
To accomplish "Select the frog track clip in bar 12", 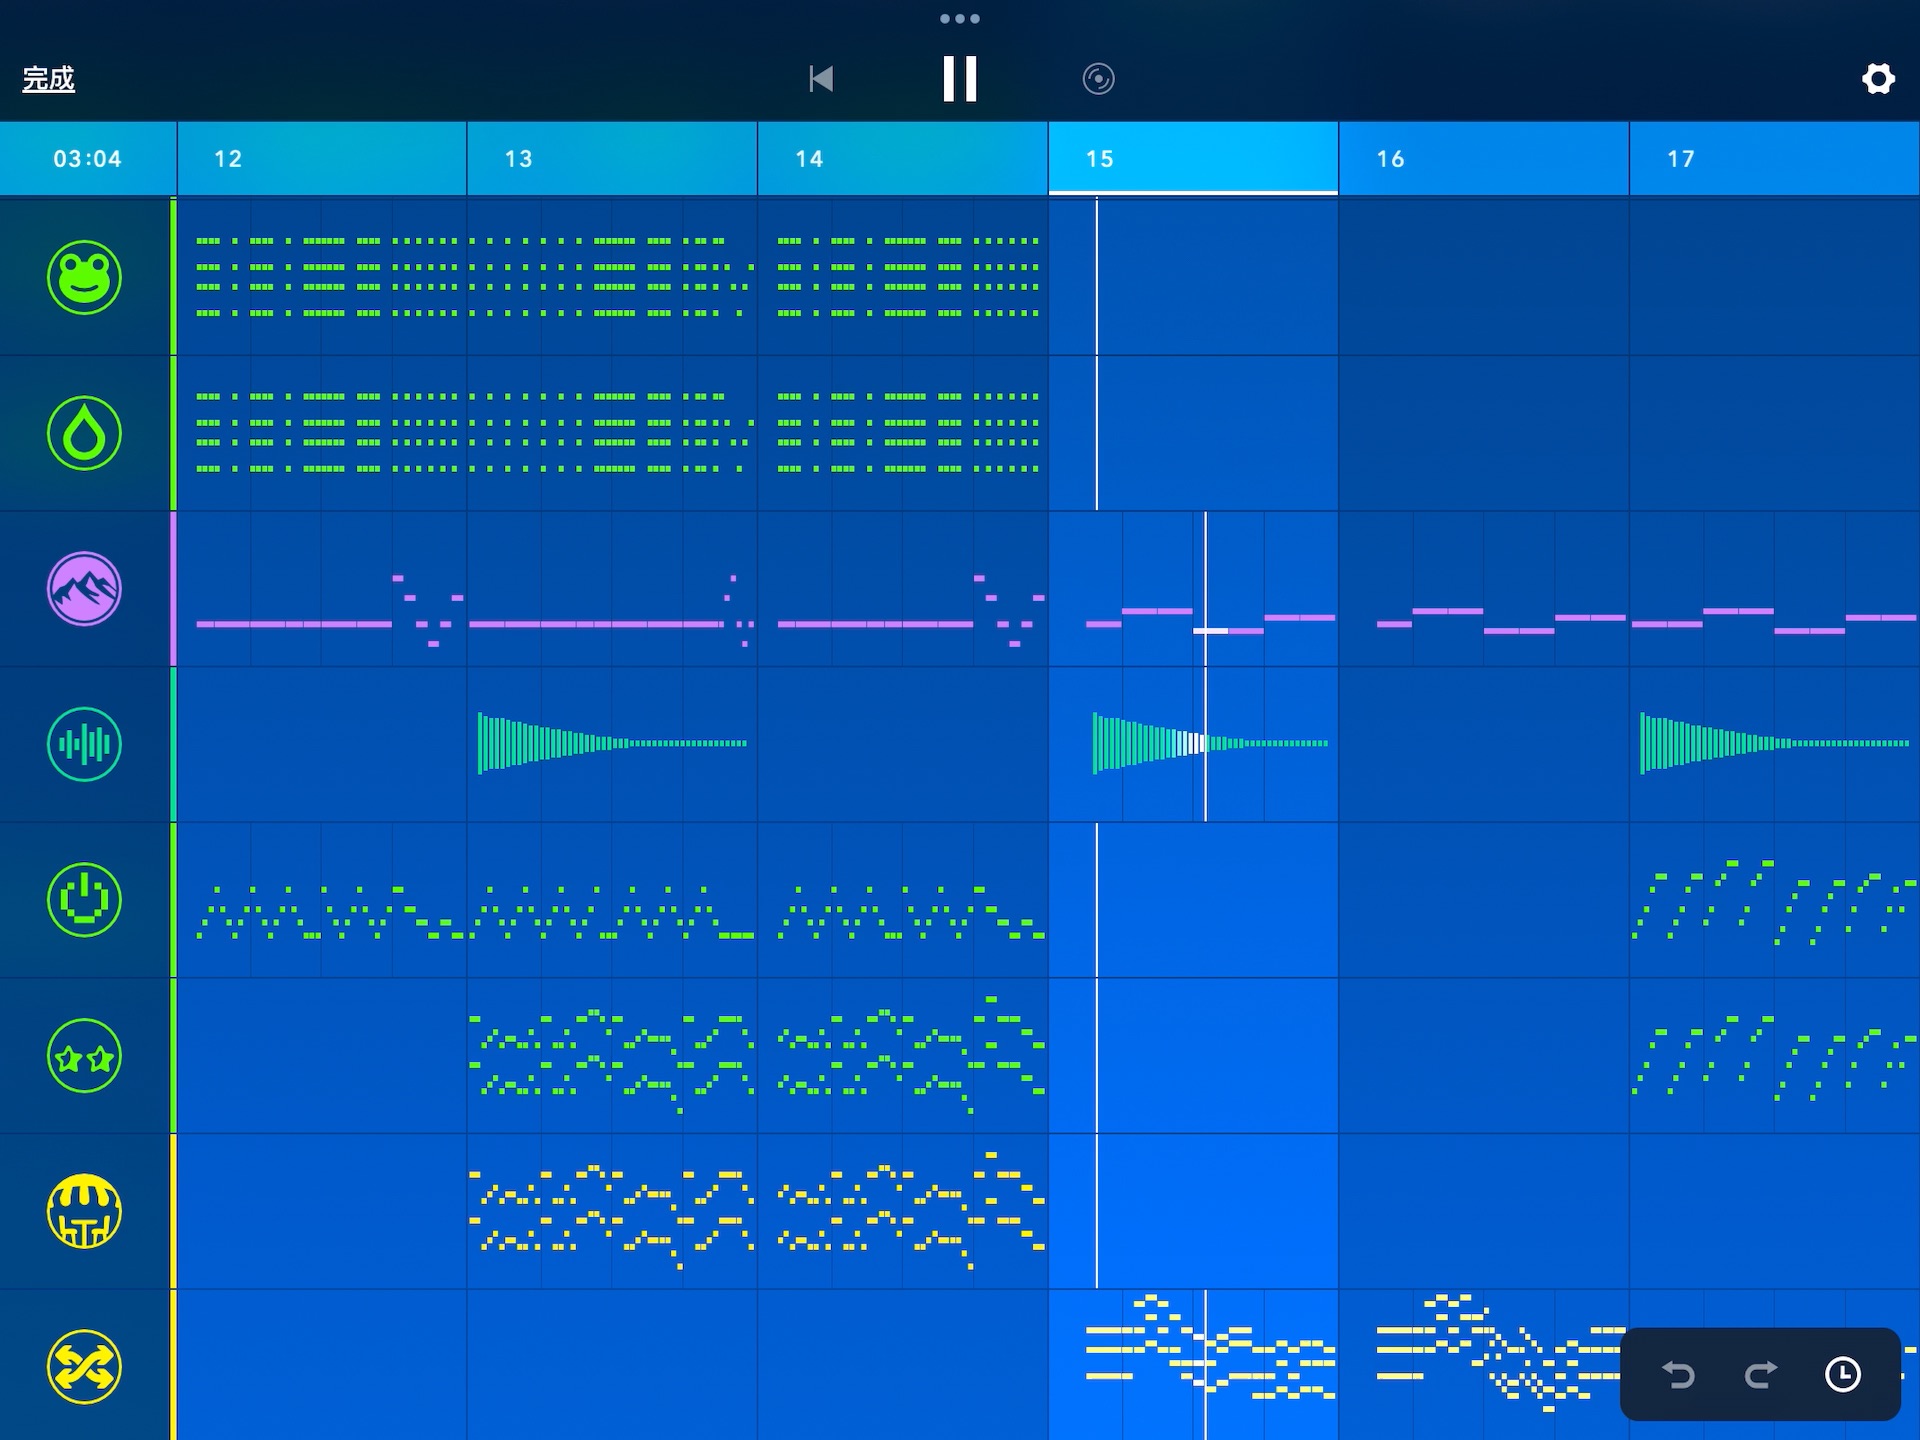I will coord(322,277).
